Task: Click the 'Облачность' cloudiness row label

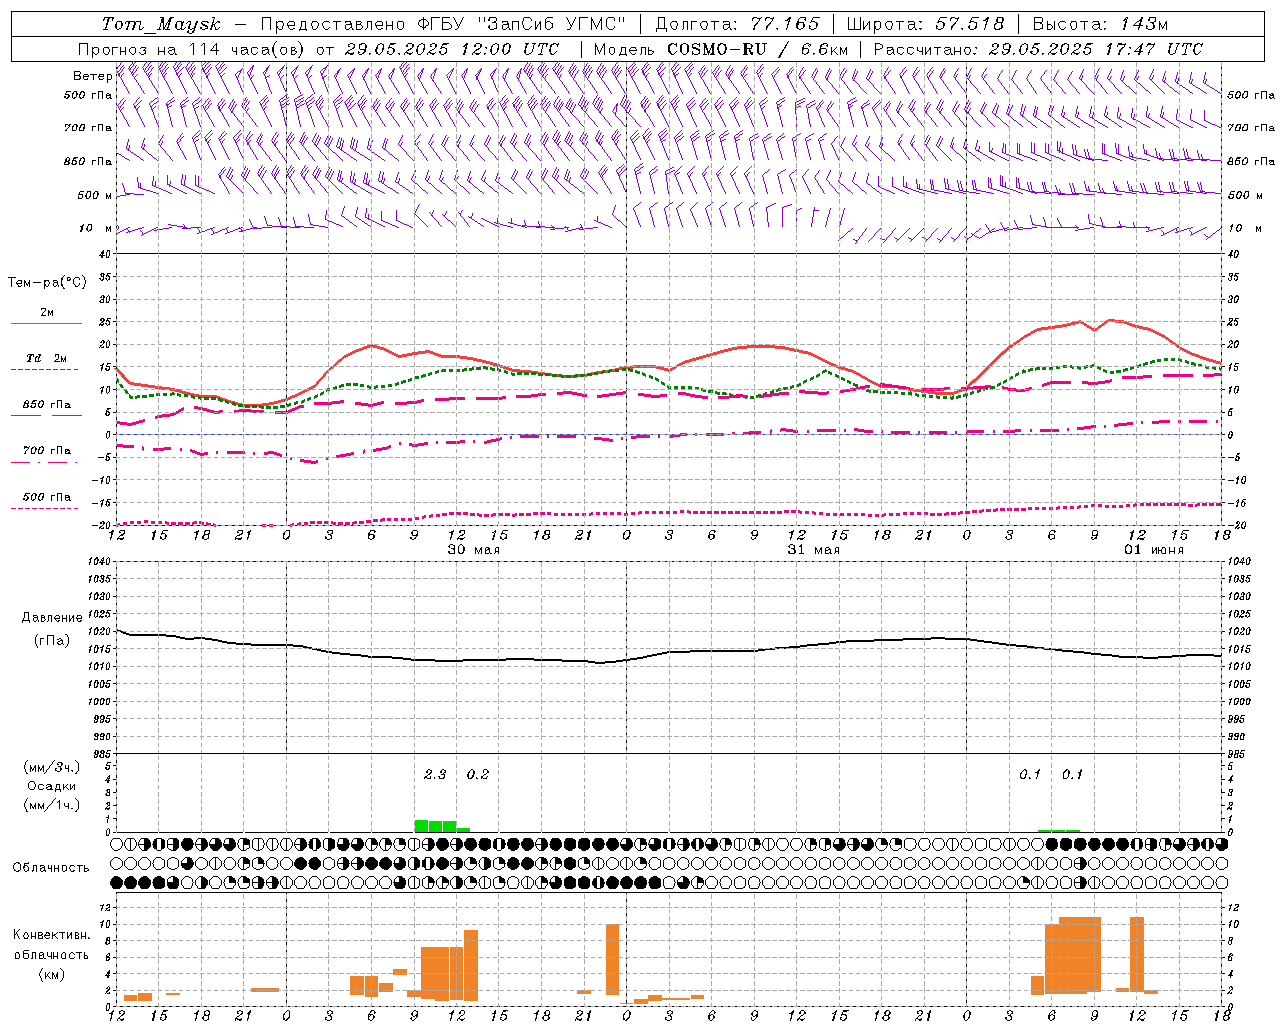Action: 51,868
